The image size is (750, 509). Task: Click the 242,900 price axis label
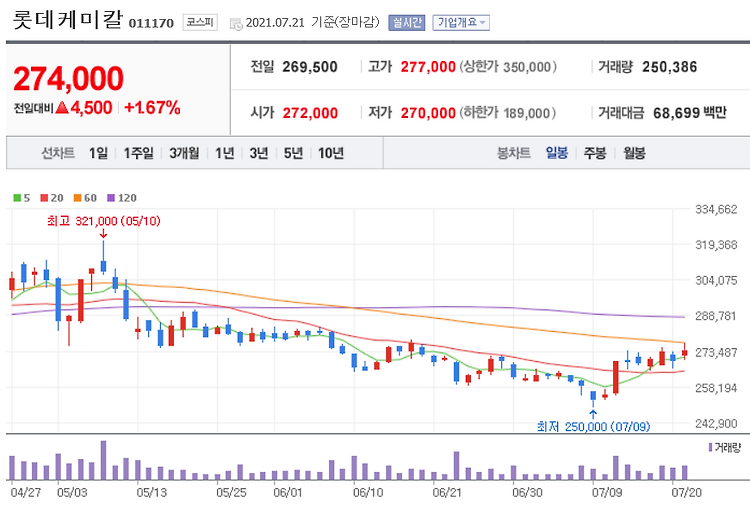pyautogui.click(x=716, y=423)
